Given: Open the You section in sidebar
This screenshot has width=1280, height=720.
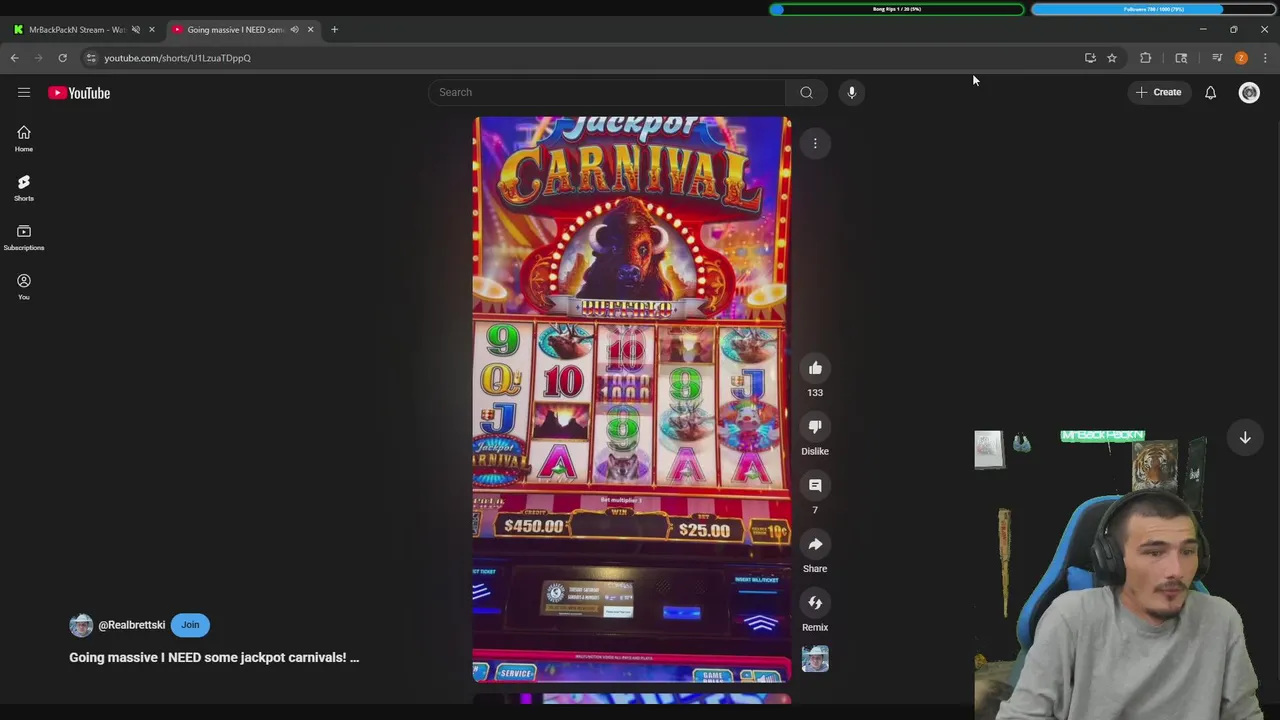Looking at the screenshot, I should [24, 287].
